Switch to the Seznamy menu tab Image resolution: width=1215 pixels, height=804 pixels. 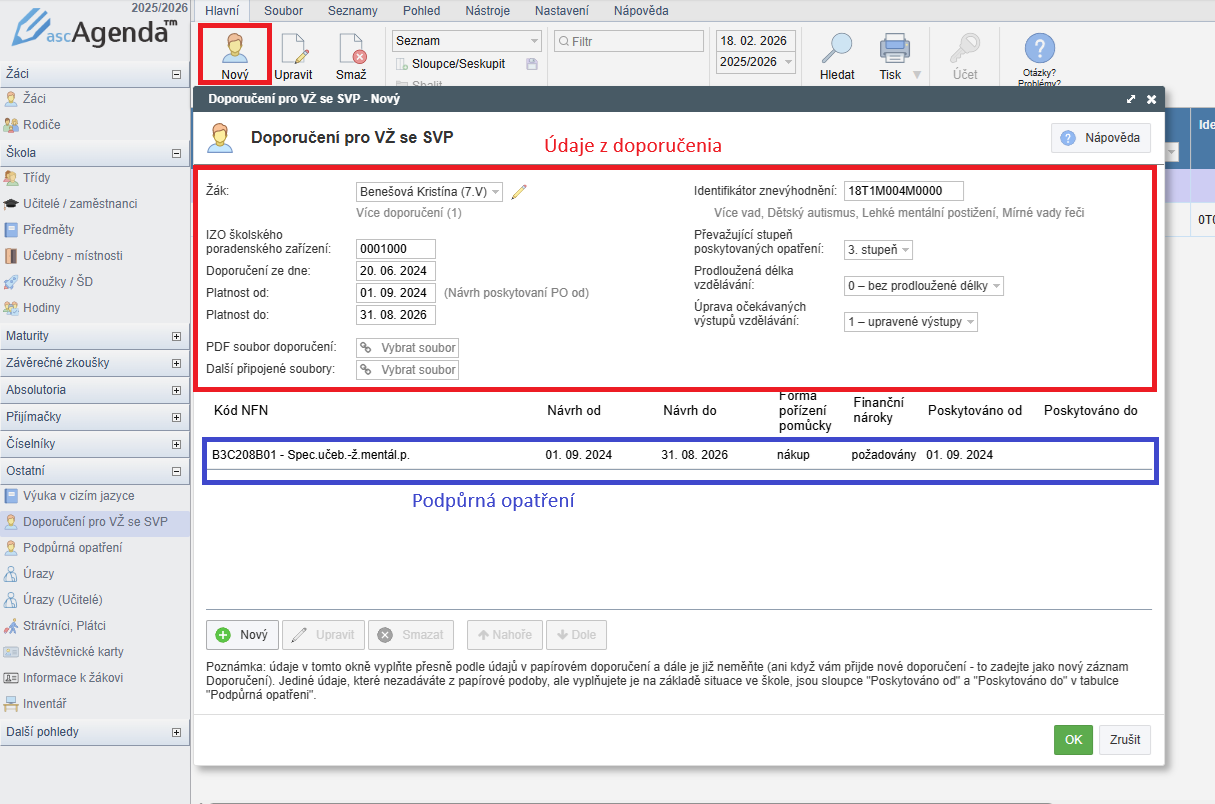coord(353,11)
